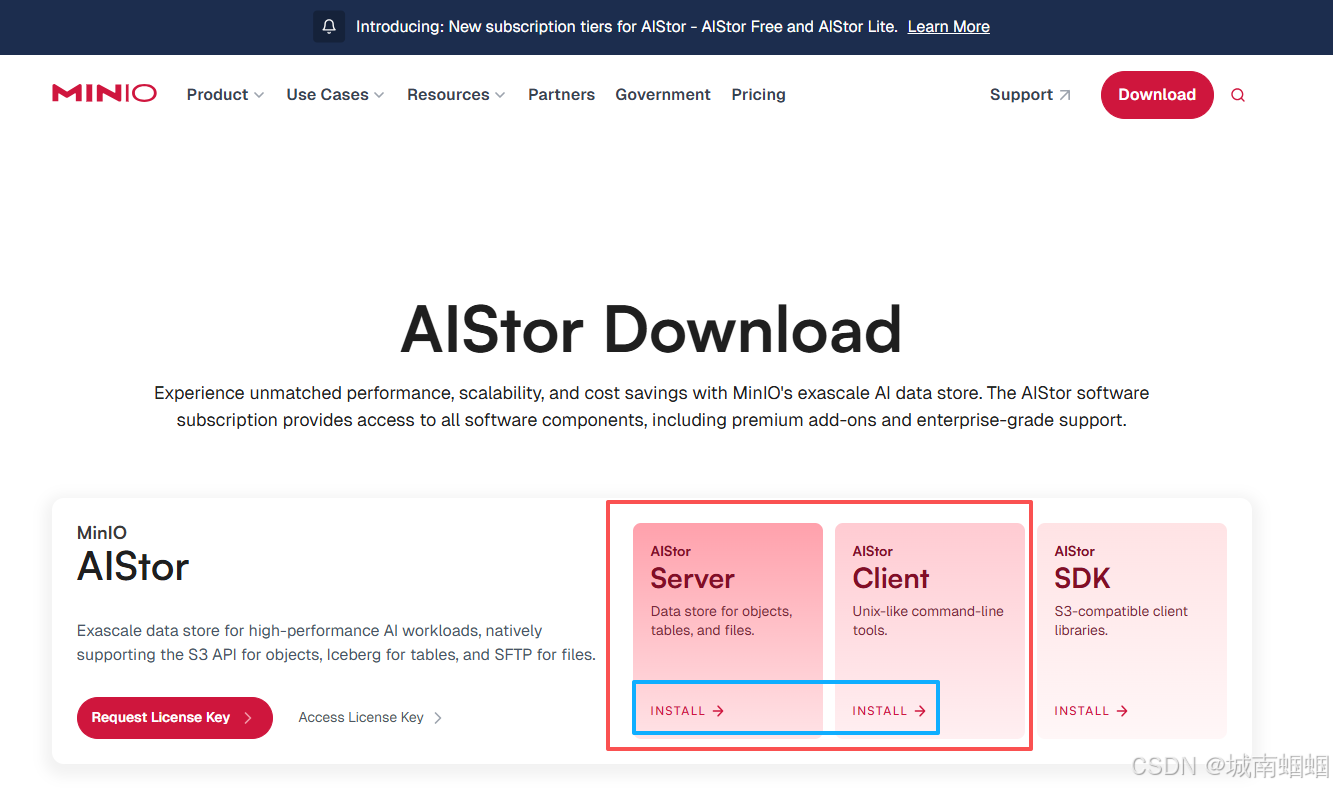Click the 'MinIO AIStor' panel heading
Viewport: 1333px width, 788px height.
click(x=133, y=554)
